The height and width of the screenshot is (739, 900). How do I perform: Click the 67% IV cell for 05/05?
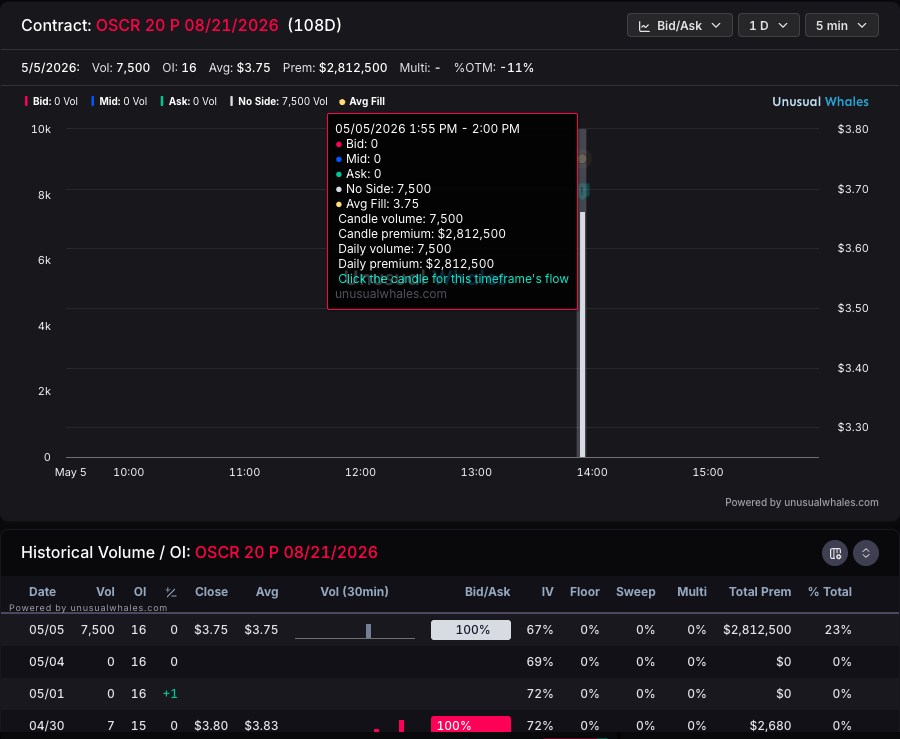pos(540,630)
